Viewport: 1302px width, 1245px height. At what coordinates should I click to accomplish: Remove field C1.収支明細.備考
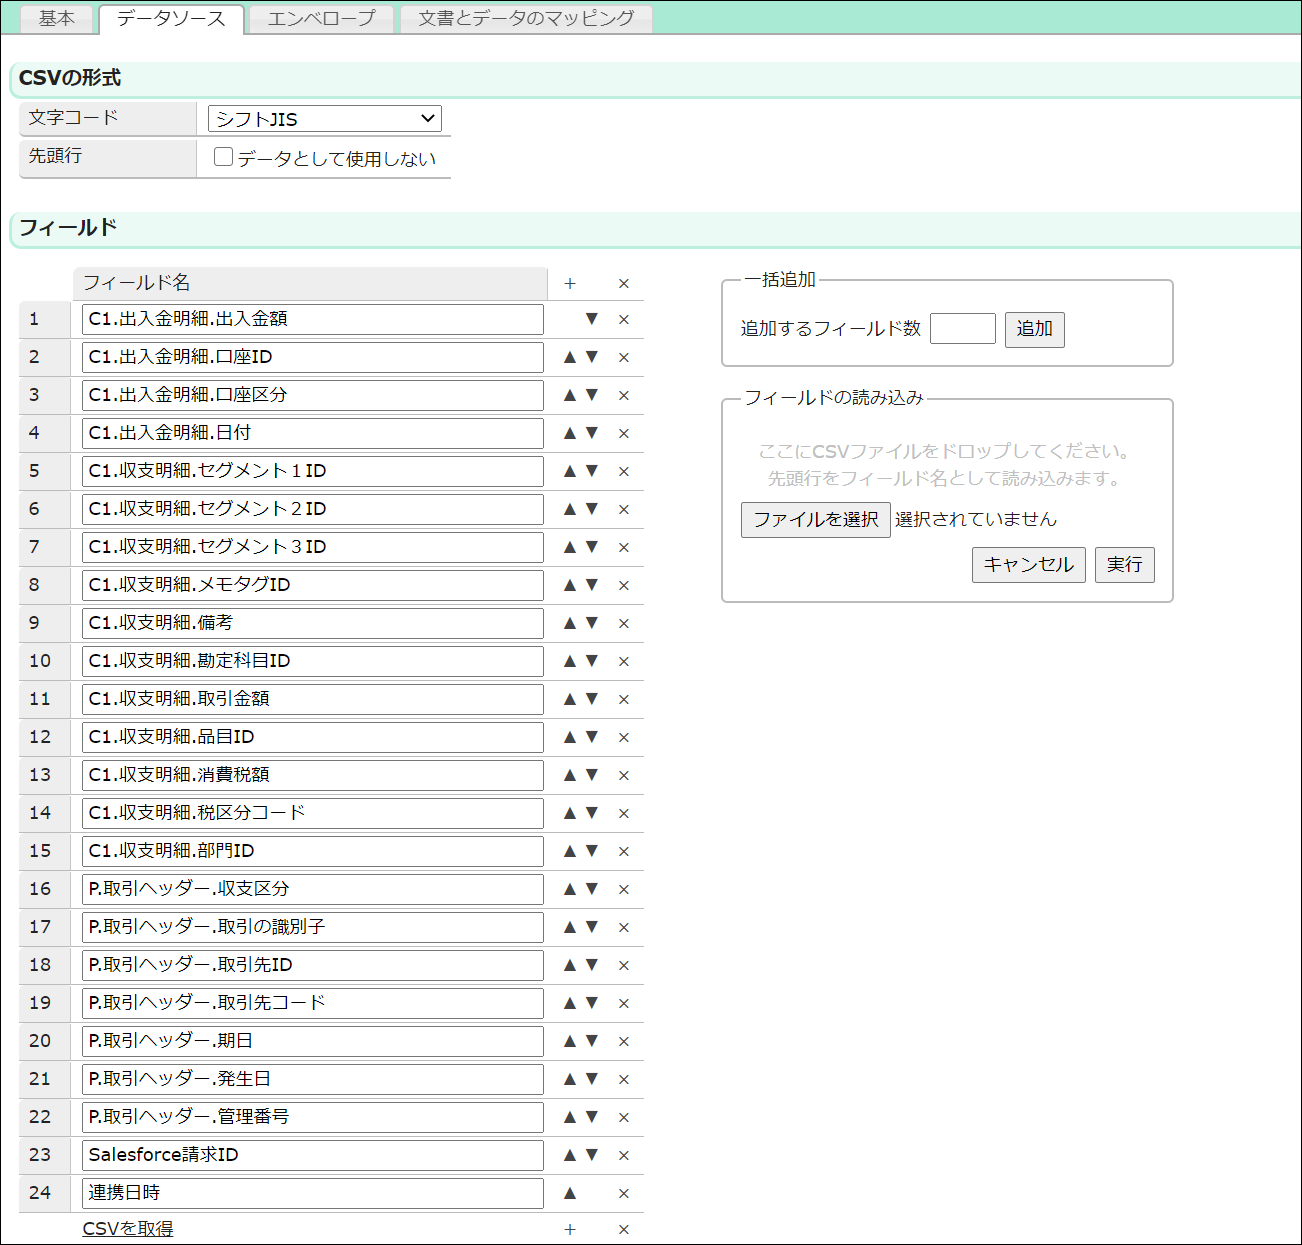(623, 623)
